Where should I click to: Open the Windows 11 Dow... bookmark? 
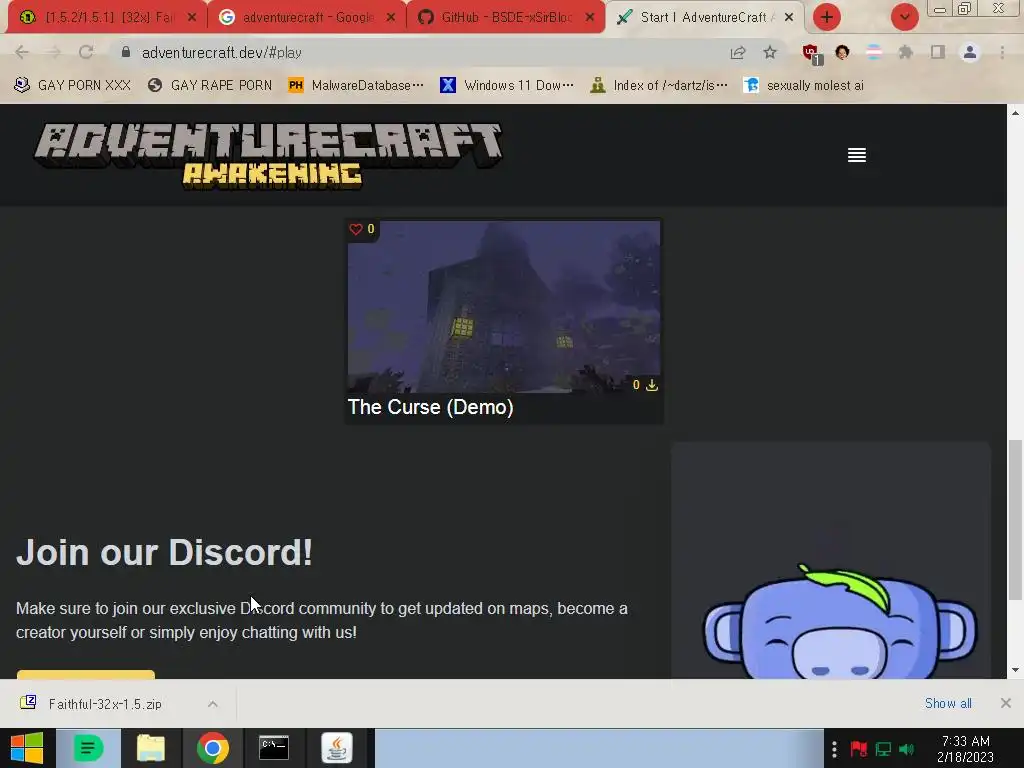507,86
